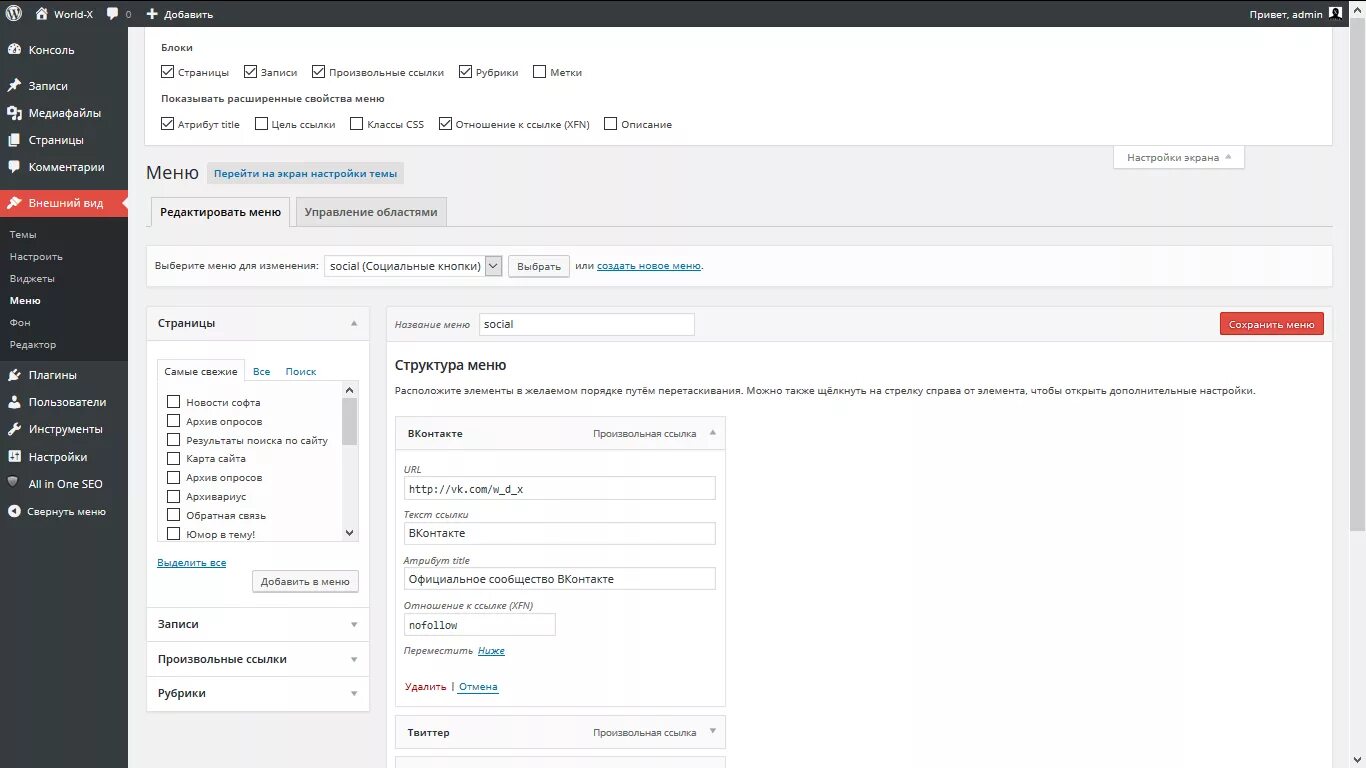This screenshot has width=1366, height=768.
Task: Open the Записи pin icon in the sidebar
Action: (x=14, y=86)
